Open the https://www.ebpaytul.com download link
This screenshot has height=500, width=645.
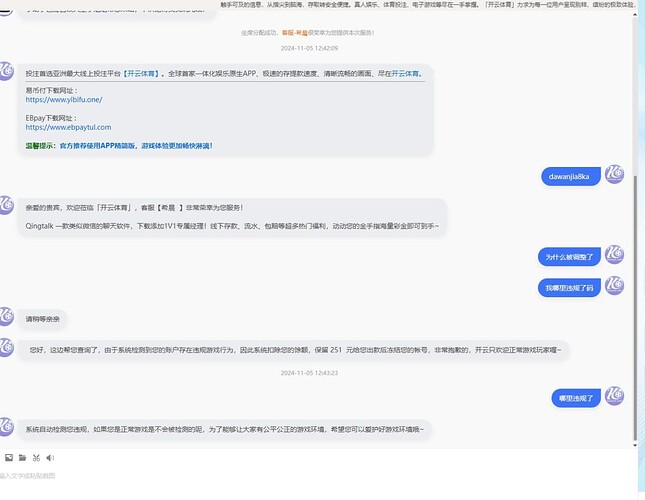[x=68, y=127]
